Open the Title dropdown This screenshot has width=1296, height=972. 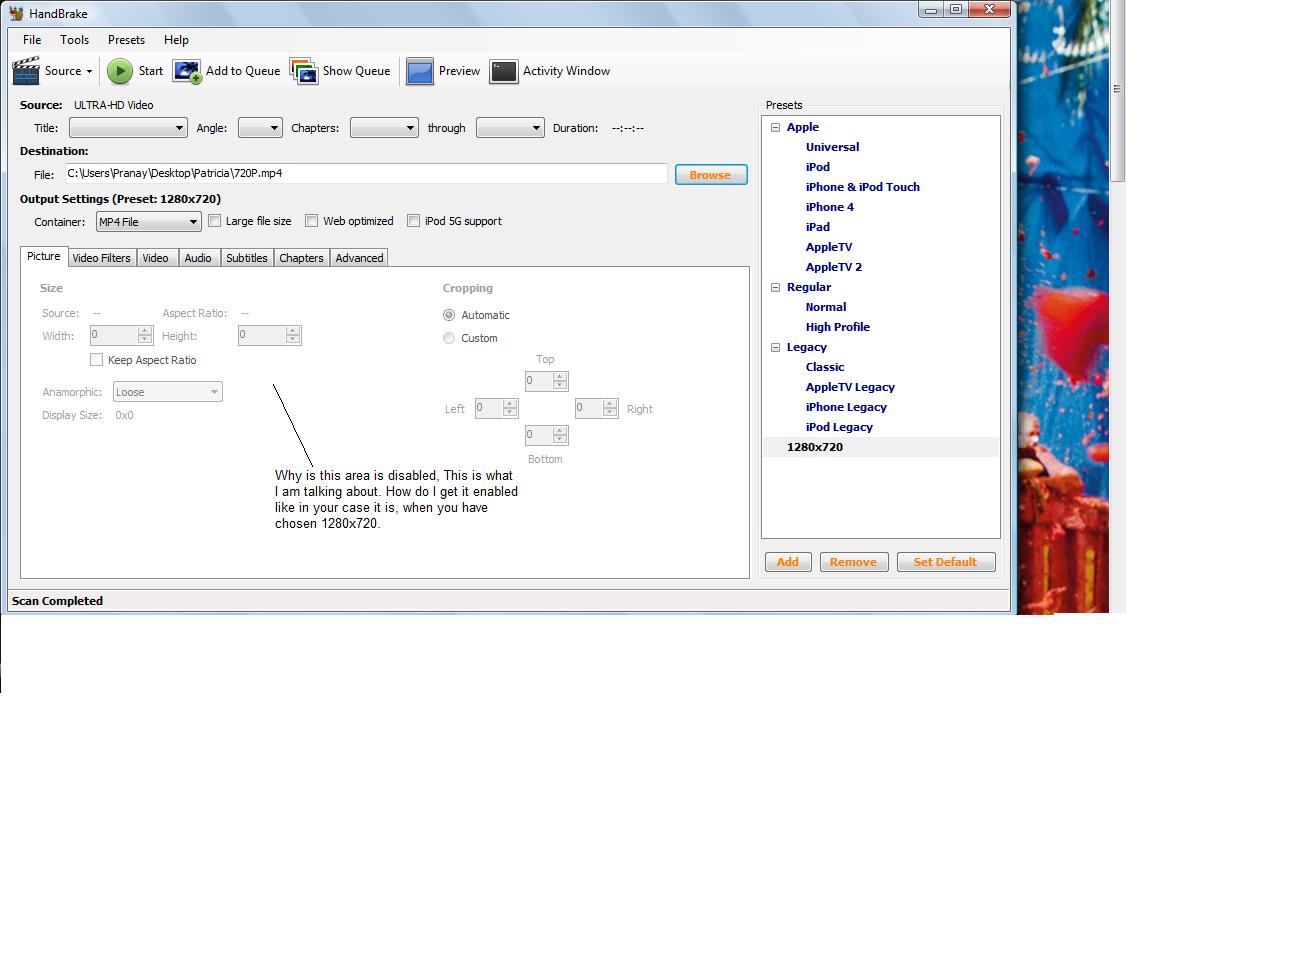tap(128, 128)
